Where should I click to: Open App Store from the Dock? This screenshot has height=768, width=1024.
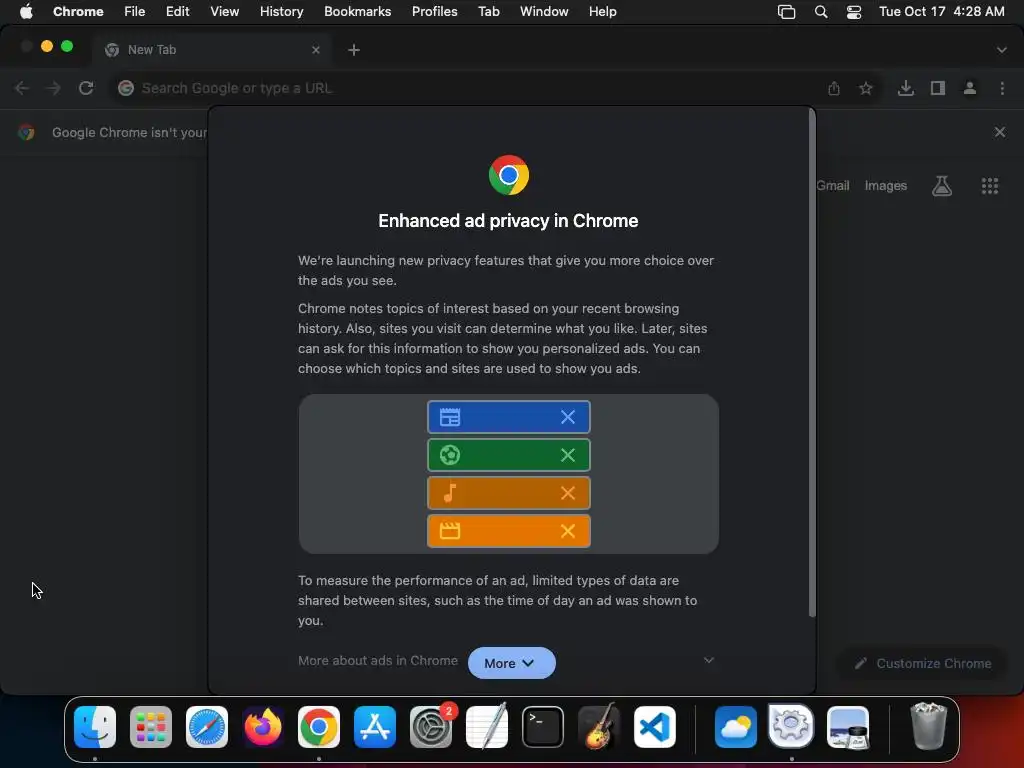pos(375,727)
